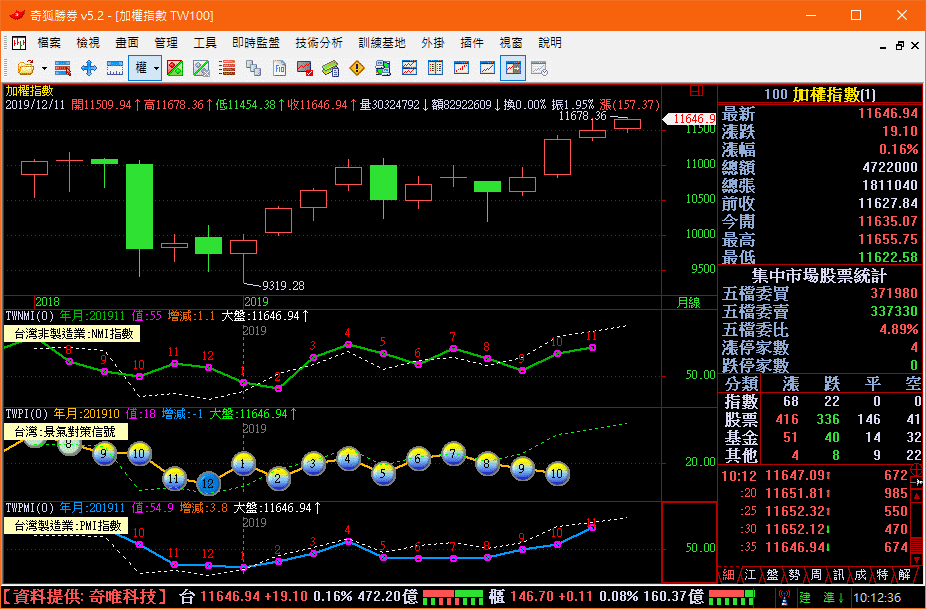This screenshot has height=609, width=926.
Task: Open the dropdown arrow next to 權
Action: [156, 69]
